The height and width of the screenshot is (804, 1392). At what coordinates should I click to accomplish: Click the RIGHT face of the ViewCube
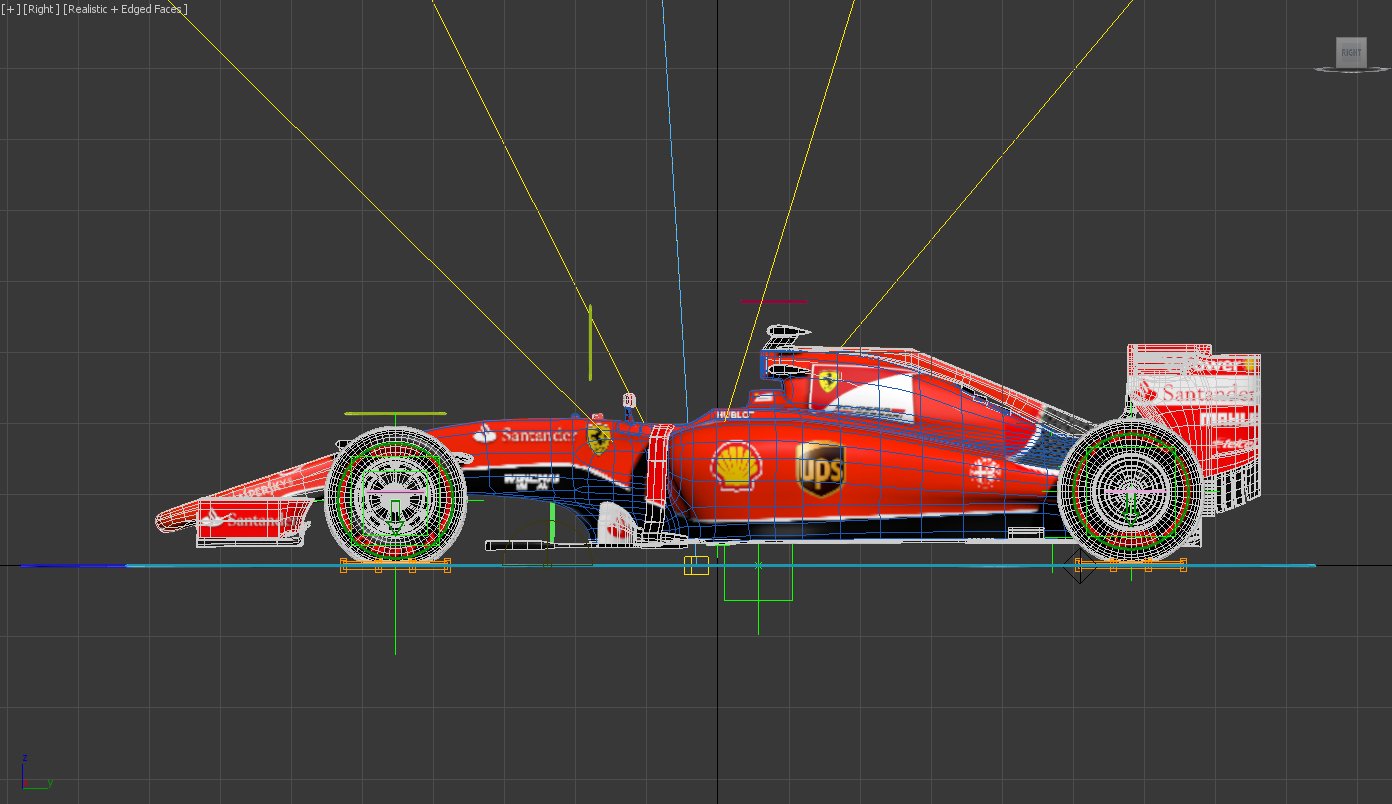click(x=1351, y=52)
